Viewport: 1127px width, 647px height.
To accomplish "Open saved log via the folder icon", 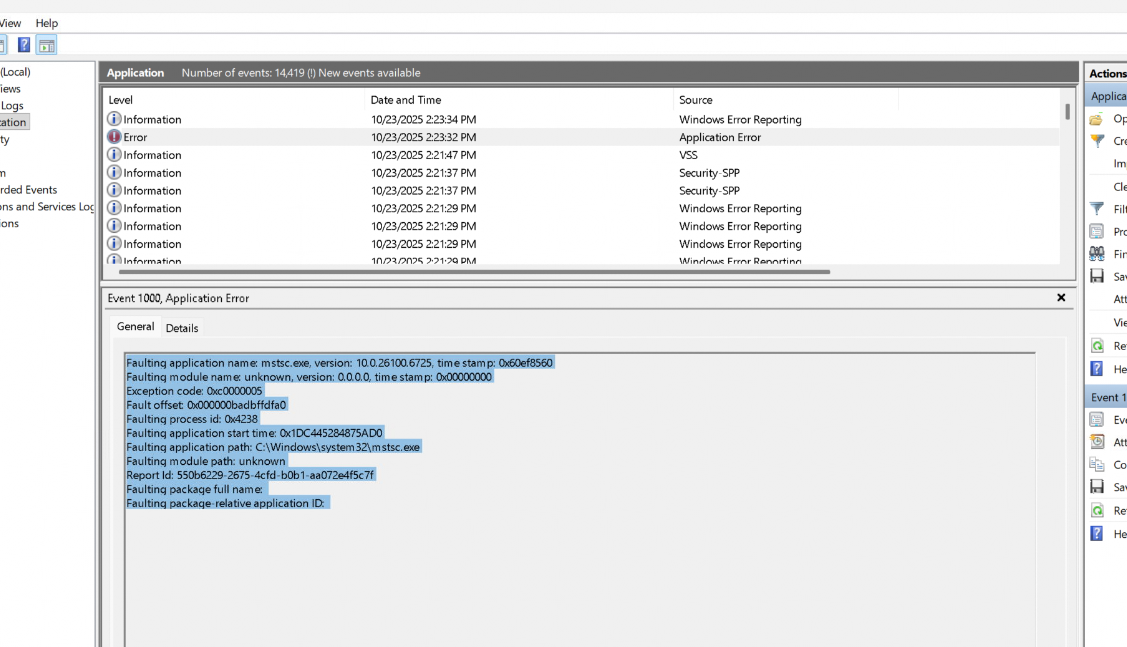I will [1097, 119].
